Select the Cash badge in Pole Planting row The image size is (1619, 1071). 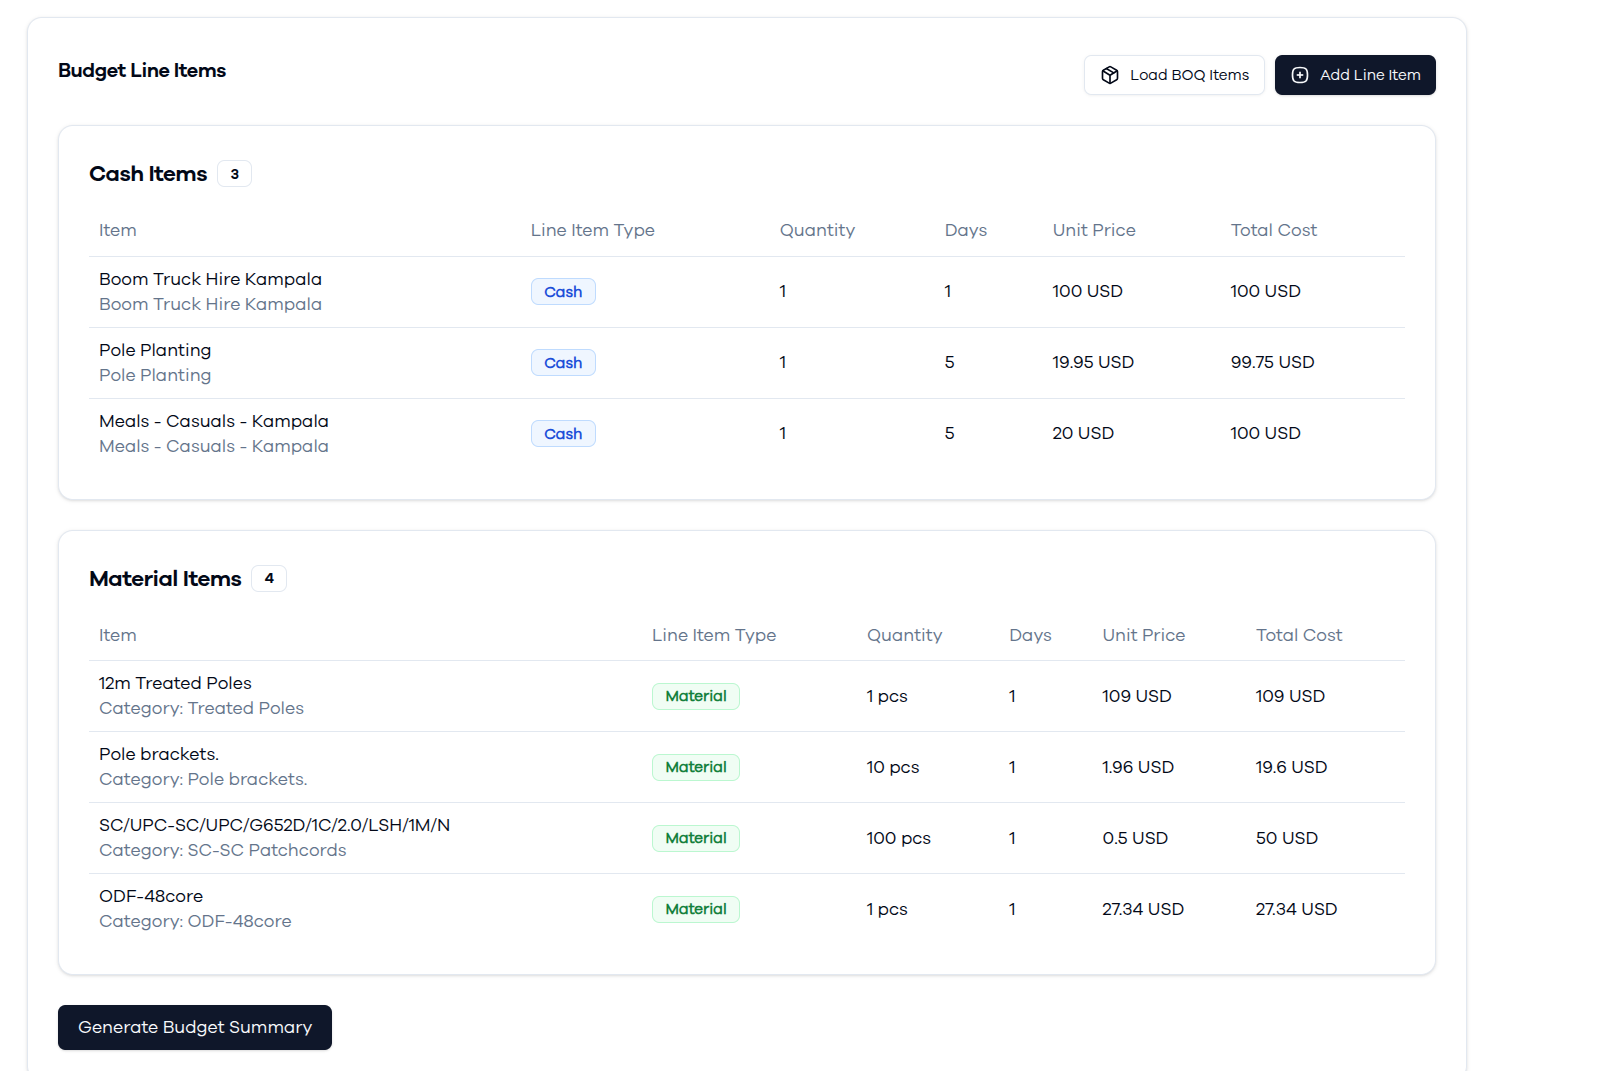(563, 363)
